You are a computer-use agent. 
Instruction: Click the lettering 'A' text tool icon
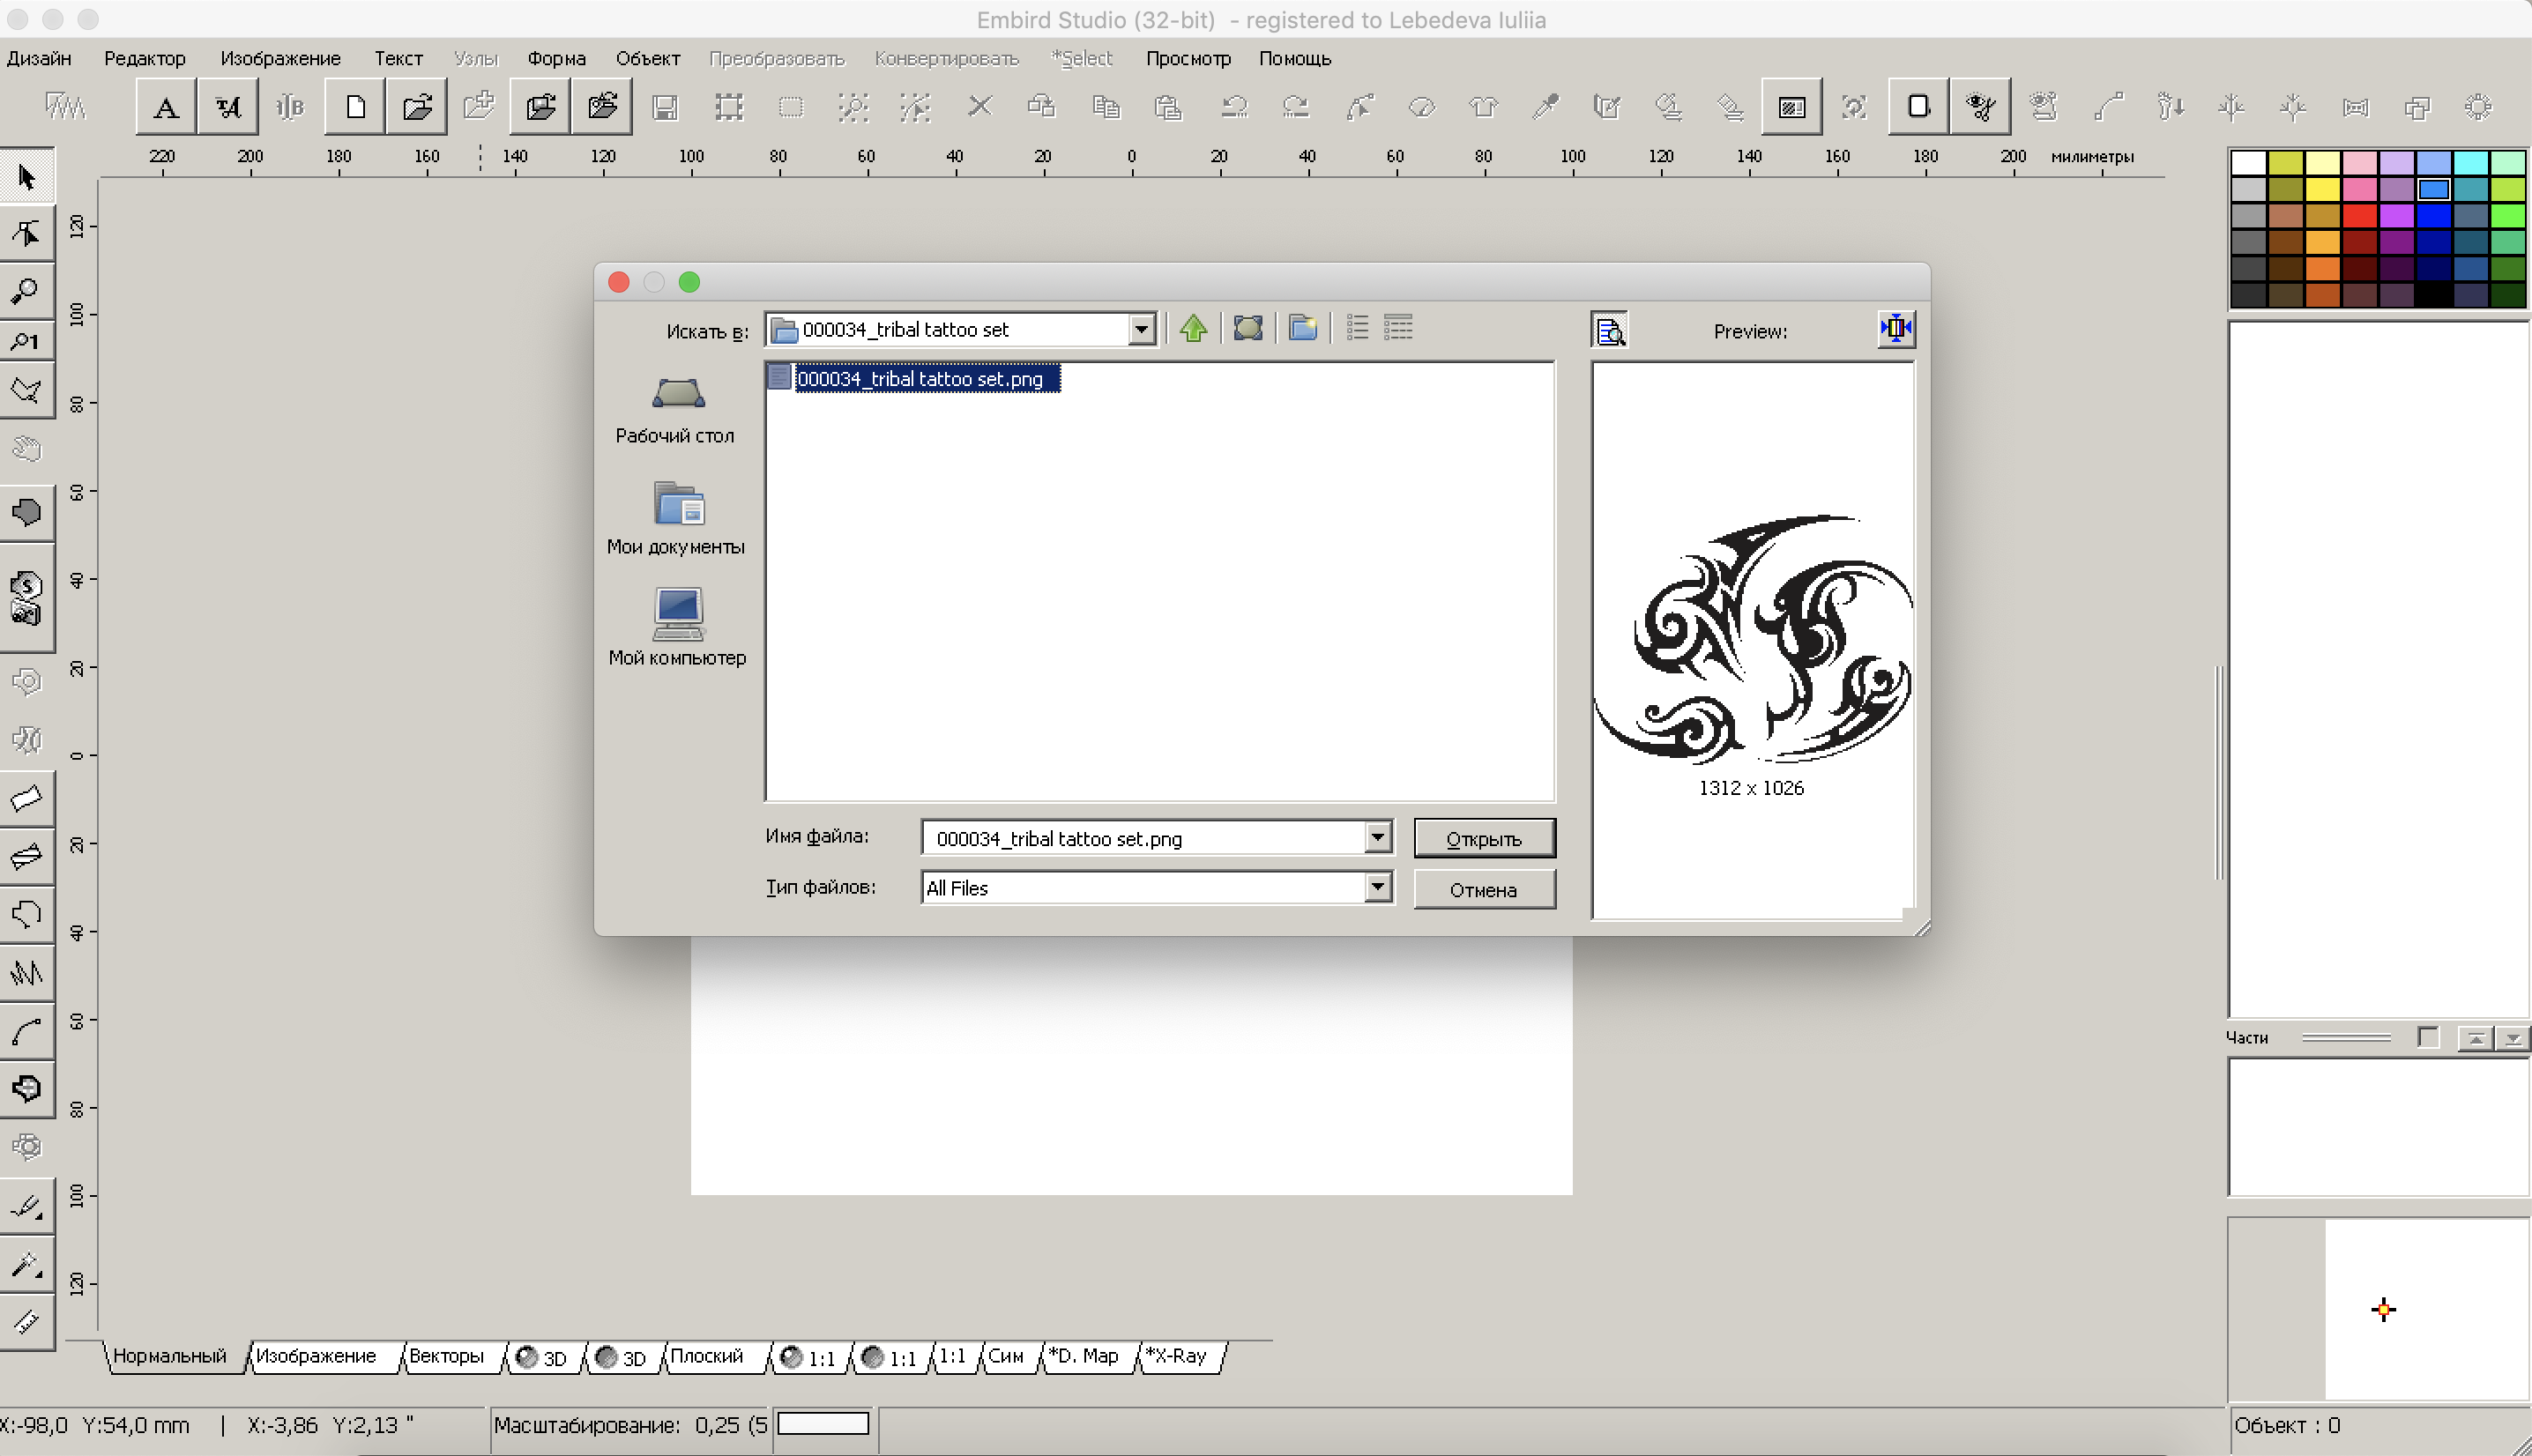click(x=166, y=107)
